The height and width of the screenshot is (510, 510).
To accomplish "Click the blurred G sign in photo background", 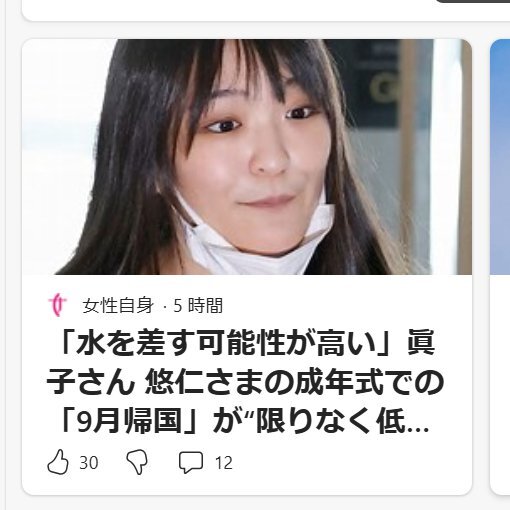I will coord(383,88).
